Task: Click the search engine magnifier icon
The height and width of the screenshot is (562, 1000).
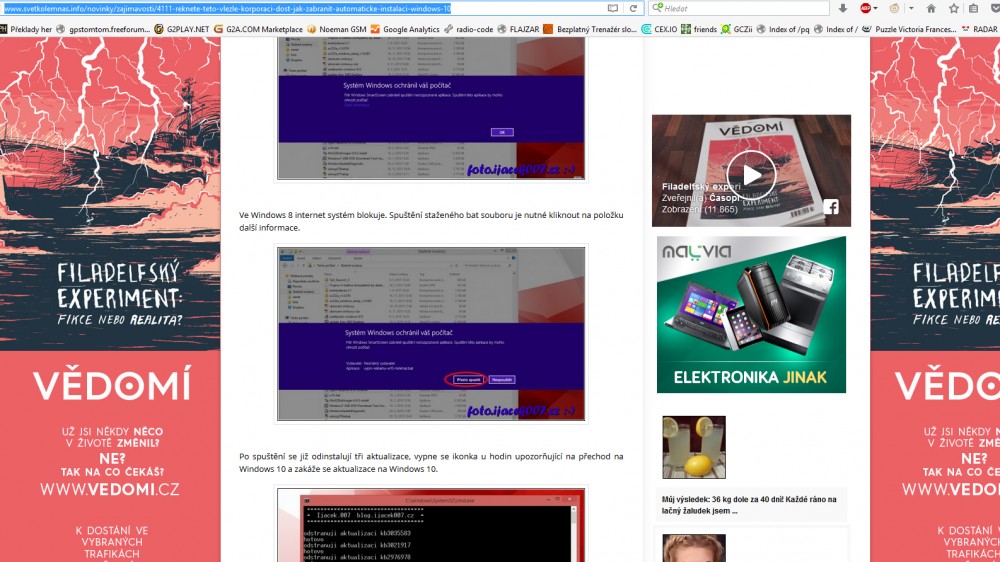Action: point(656,8)
